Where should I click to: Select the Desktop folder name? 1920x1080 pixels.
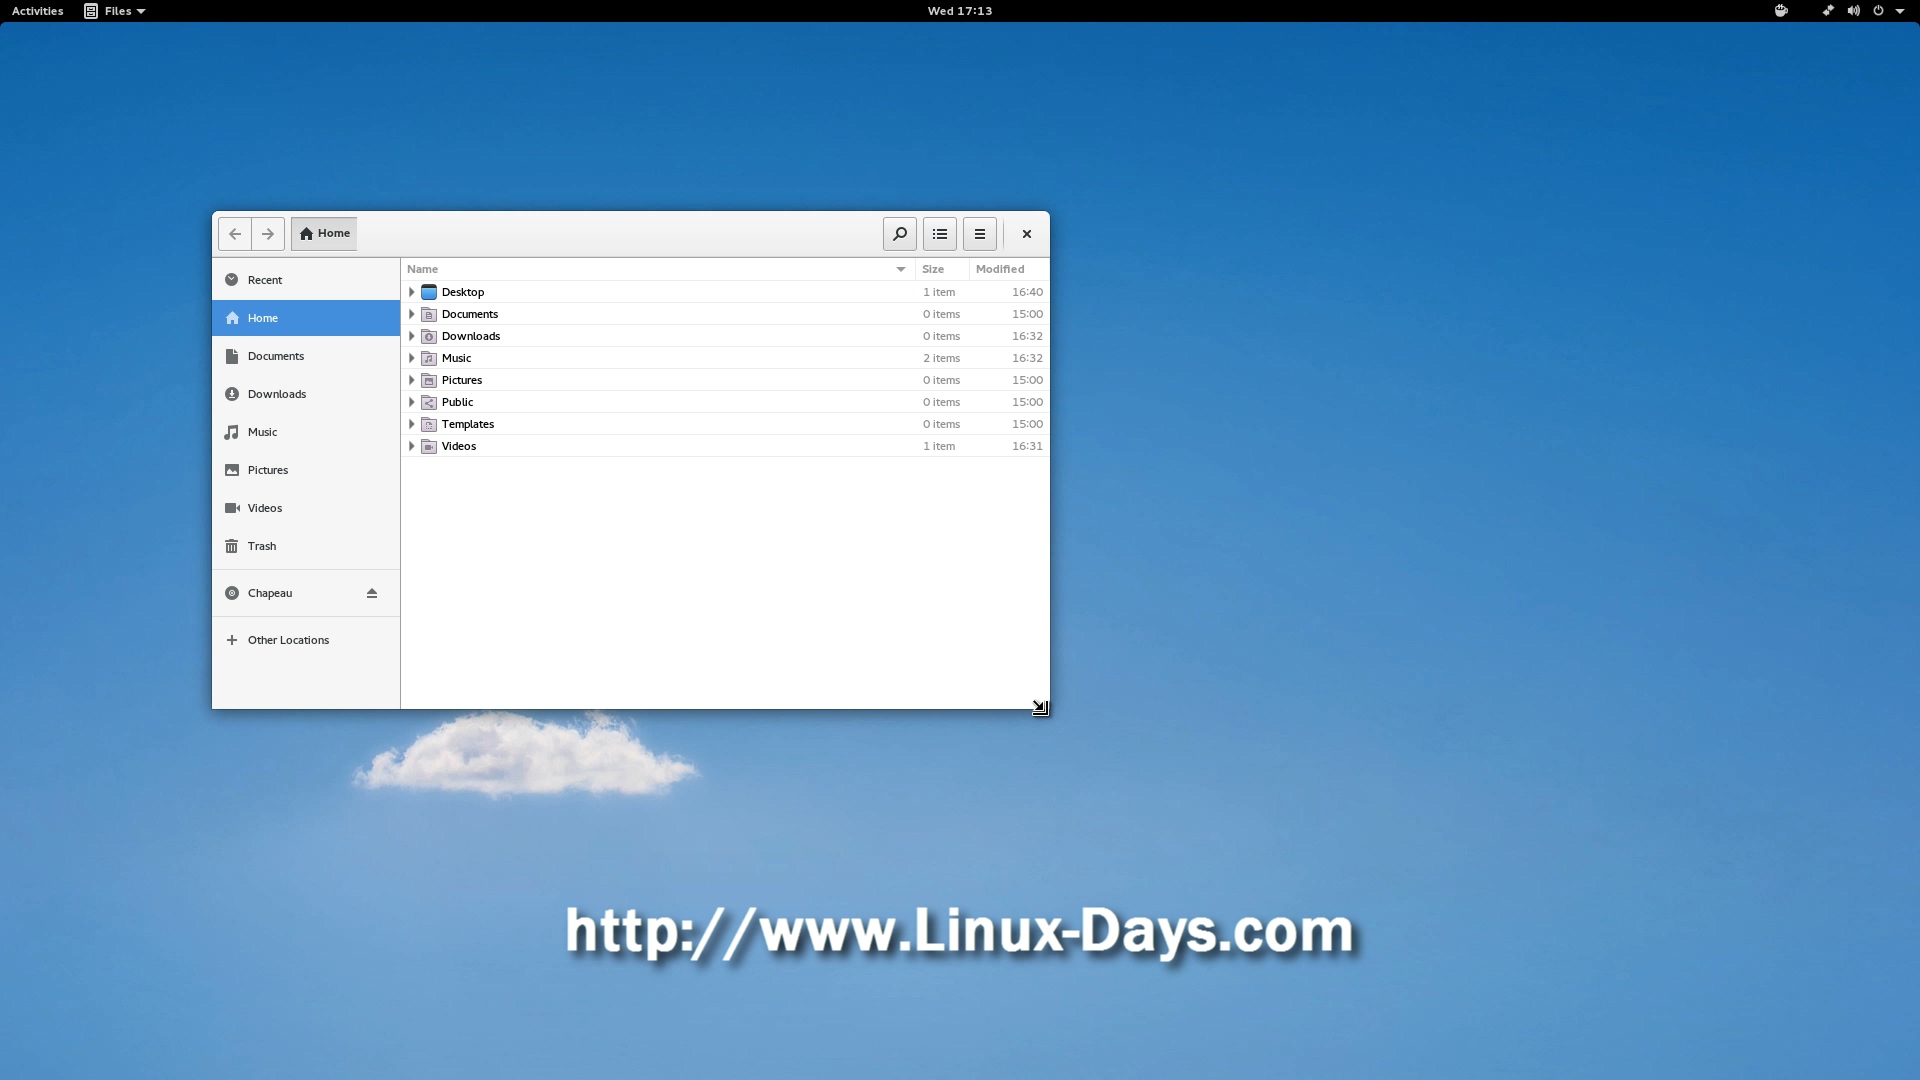tap(463, 292)
